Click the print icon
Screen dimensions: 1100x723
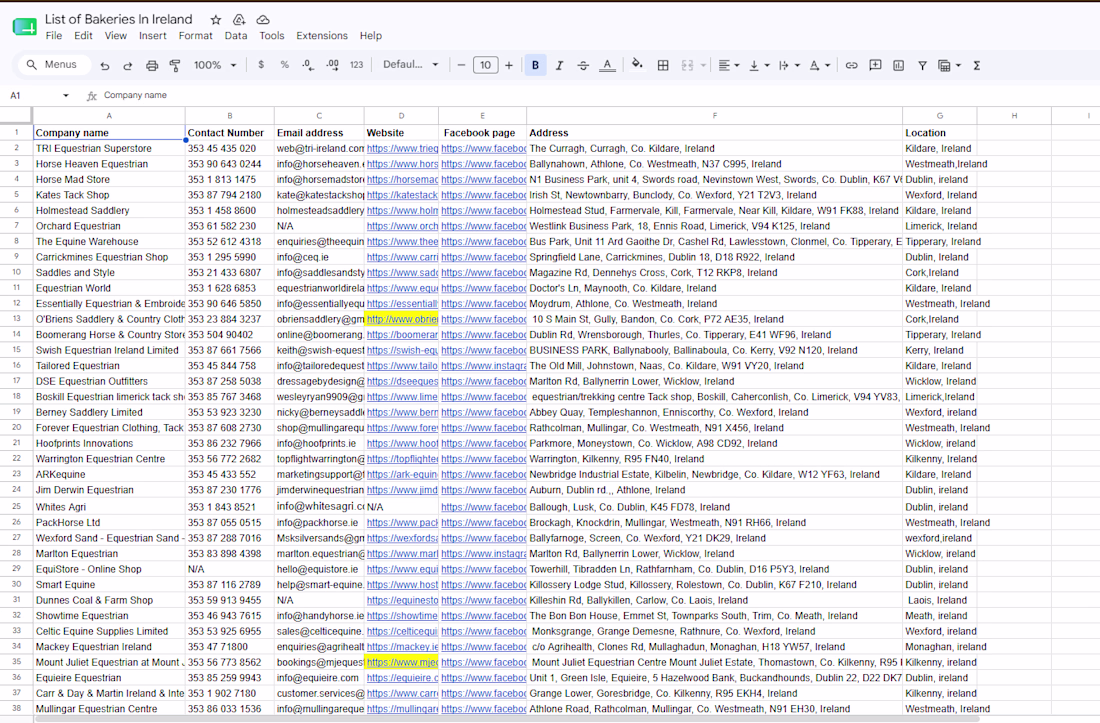(152, 65)
